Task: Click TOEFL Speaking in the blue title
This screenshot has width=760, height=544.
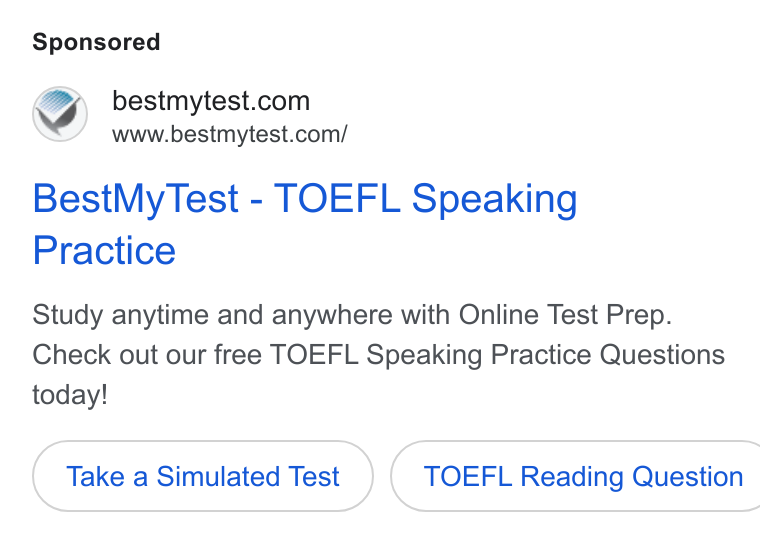Action: tap(426, 199)
